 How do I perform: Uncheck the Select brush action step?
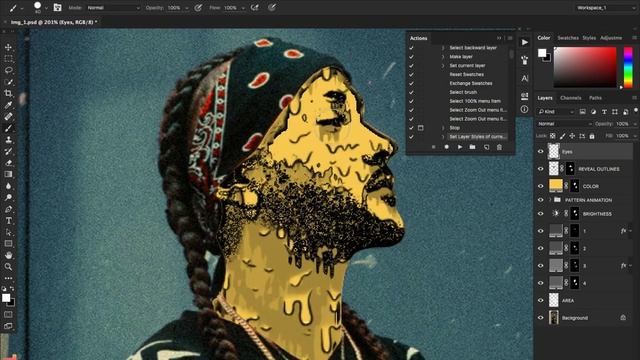pos(411,92)
